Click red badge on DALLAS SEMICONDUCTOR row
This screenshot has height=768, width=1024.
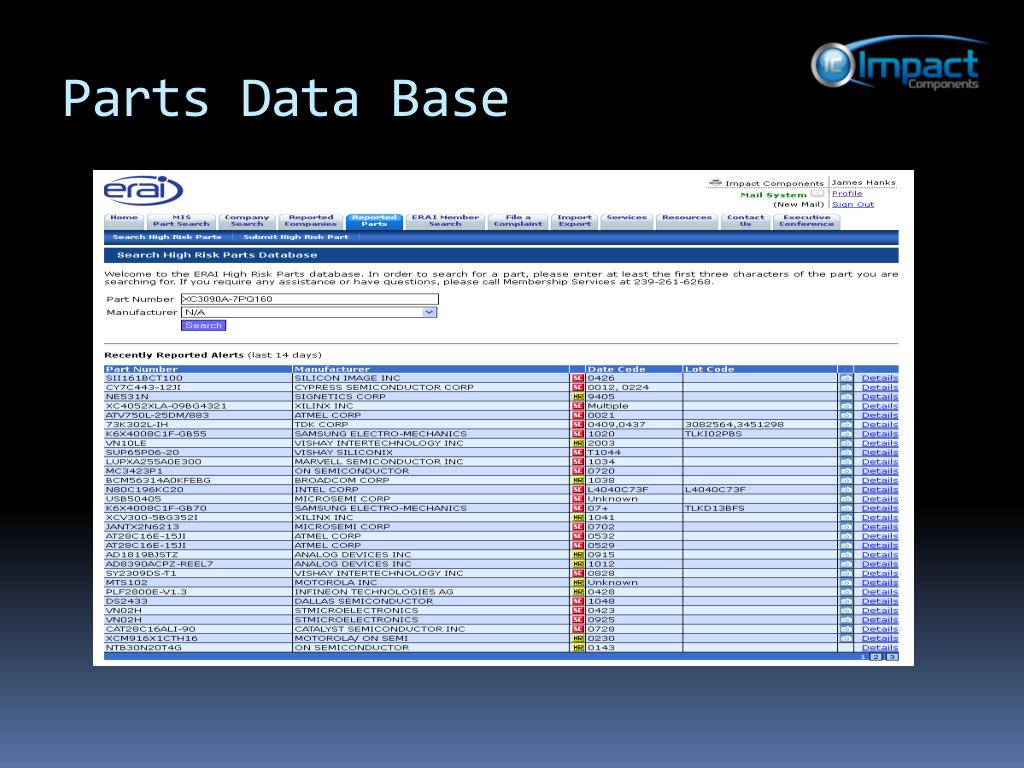tap(577, 601)
